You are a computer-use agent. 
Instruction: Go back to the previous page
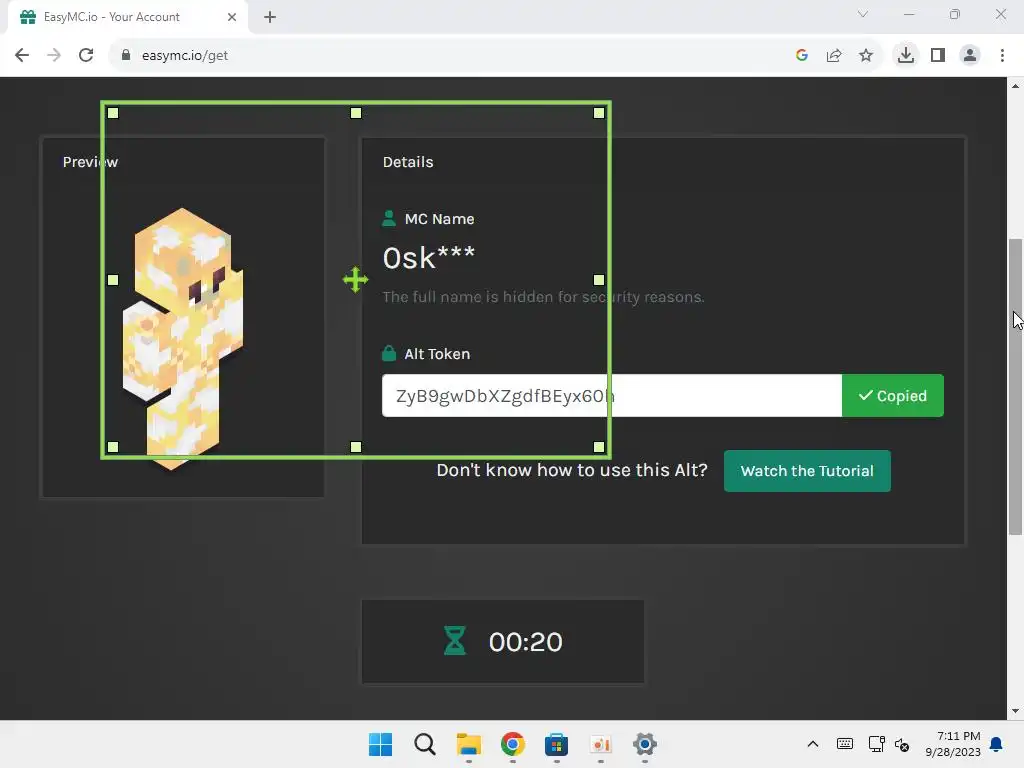pos(22,56)
